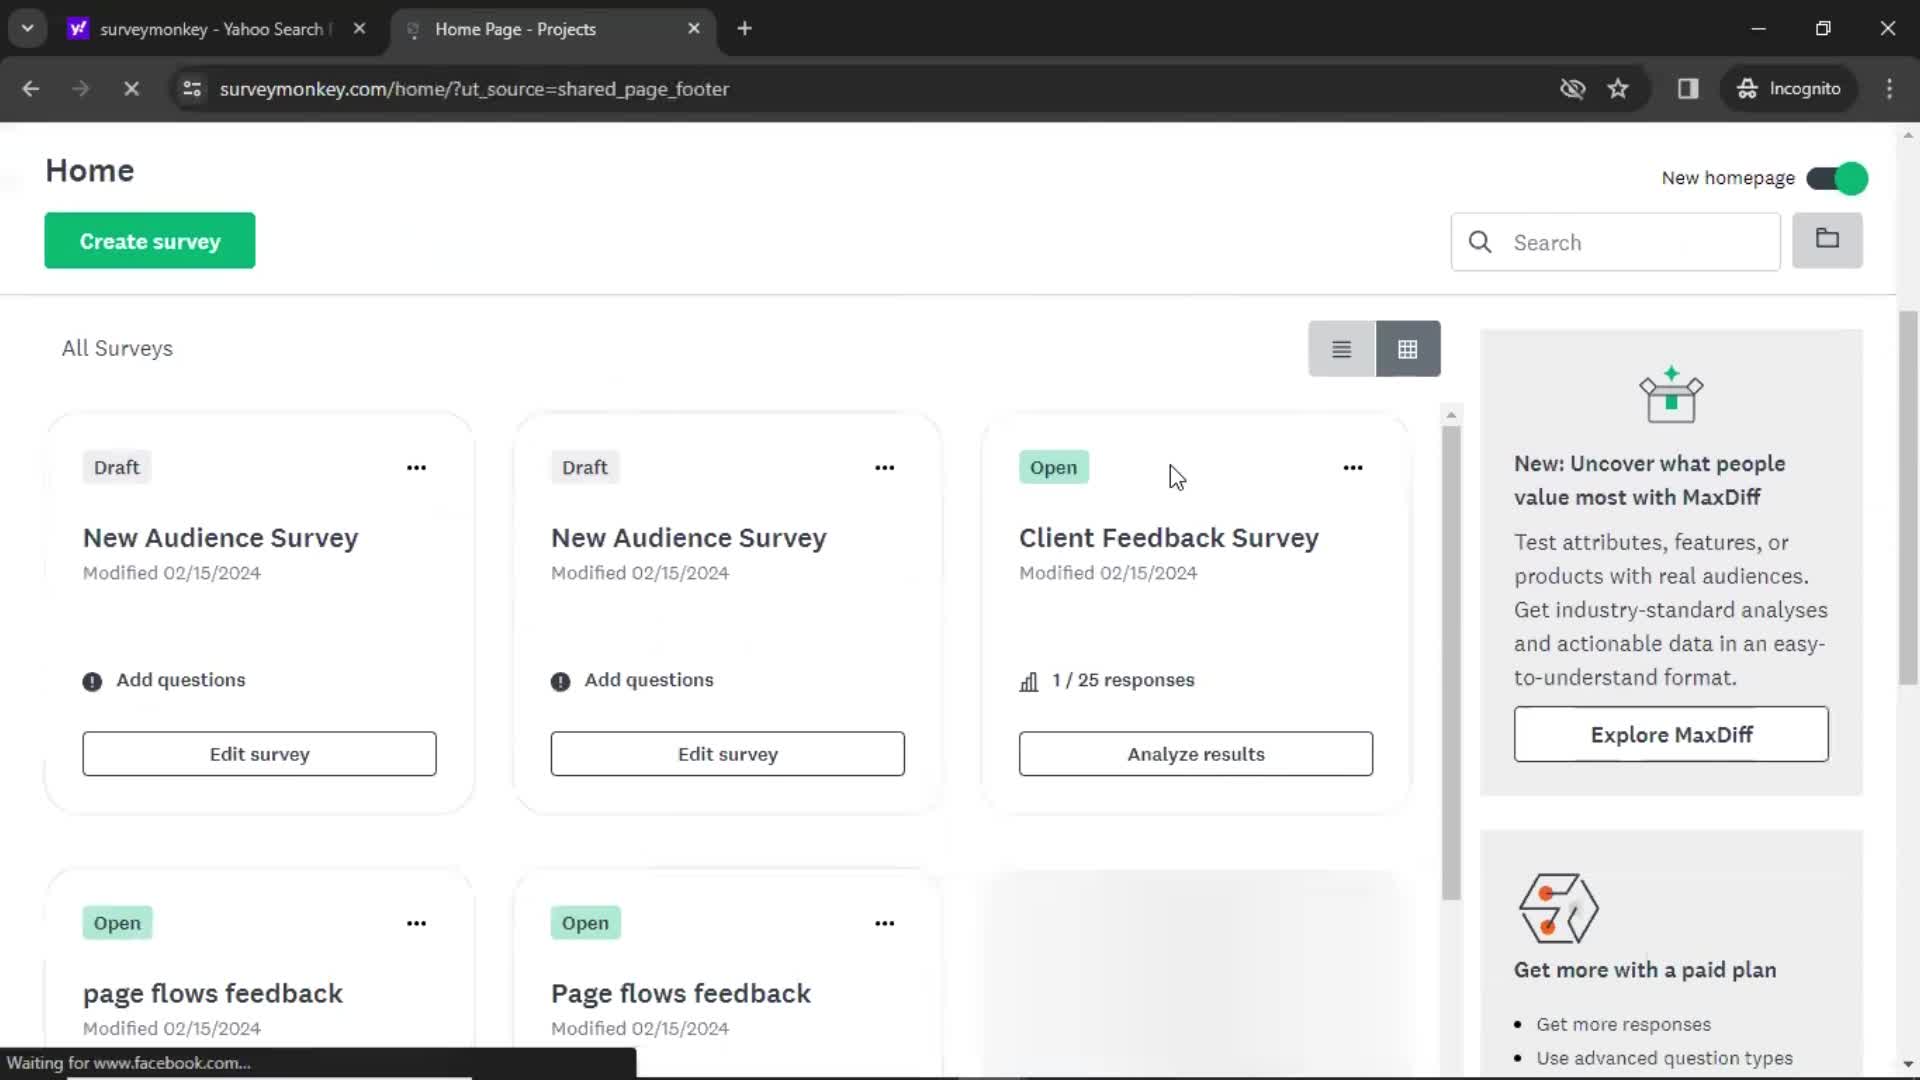The height and width of the screenshot is (1080, 1920).
Task: Click the warning icon on second Add questions
Action: click(560, 682)
